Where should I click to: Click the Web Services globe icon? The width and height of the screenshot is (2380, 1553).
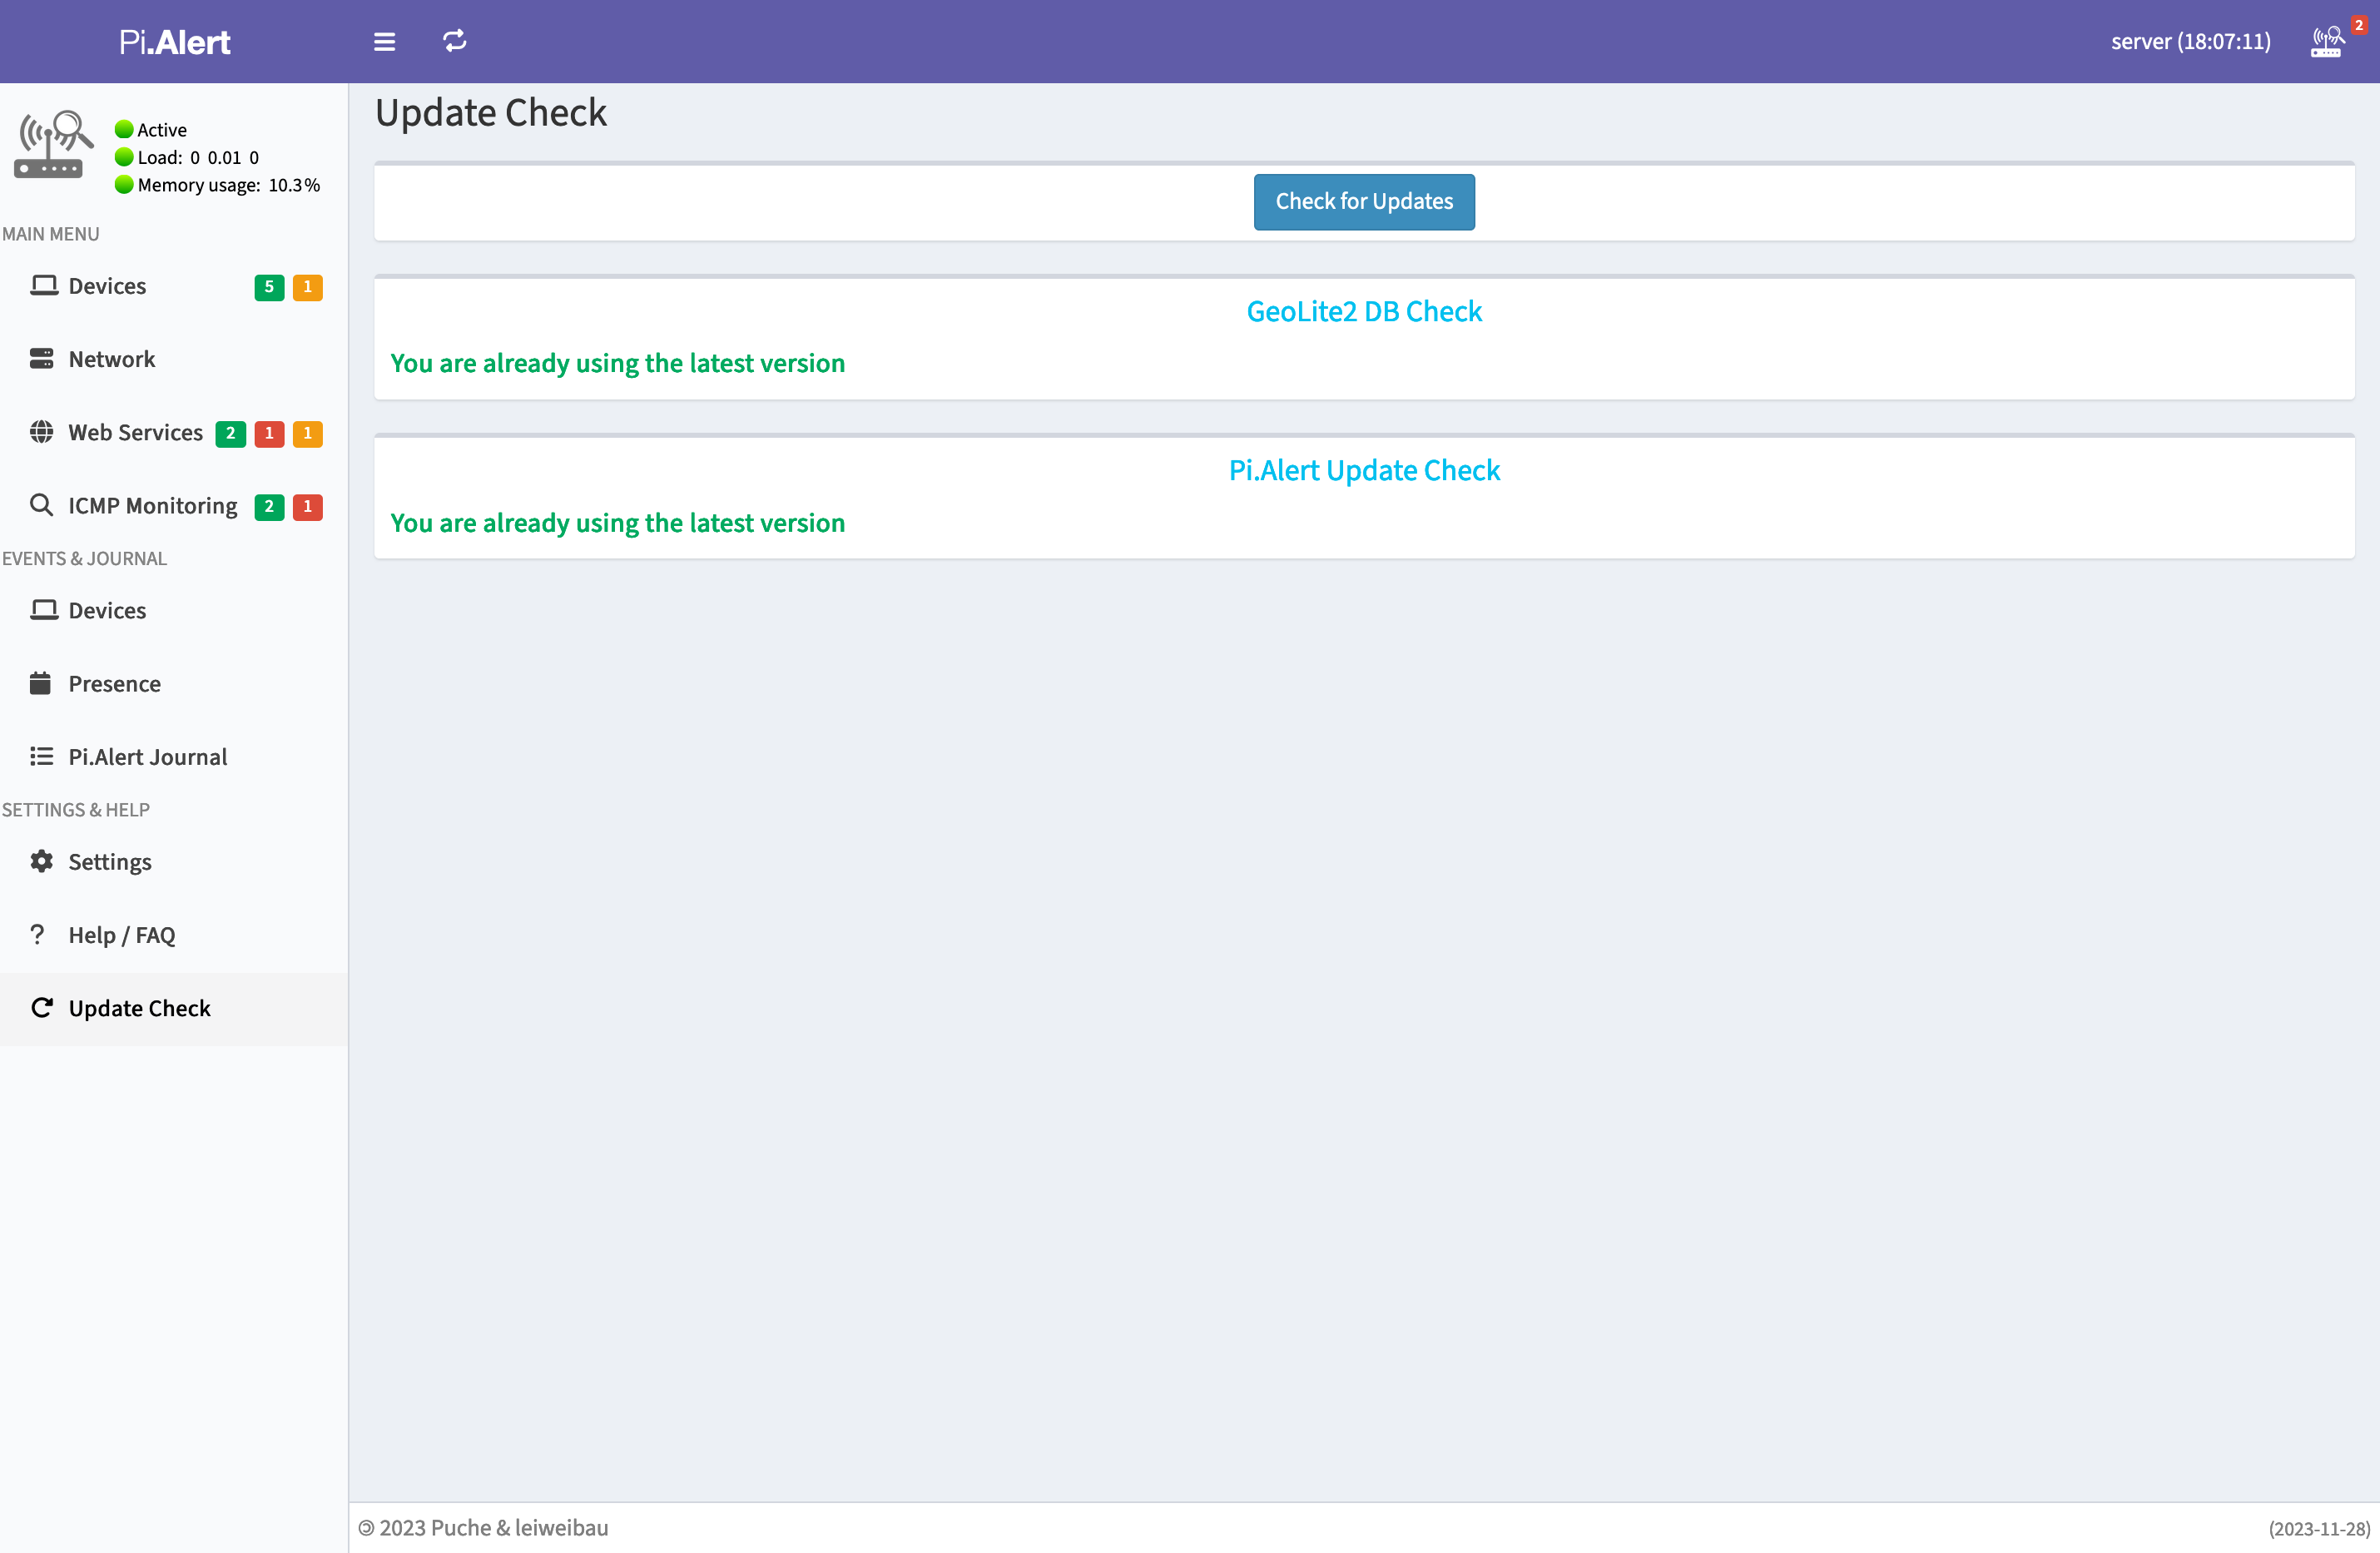[41, 432]
